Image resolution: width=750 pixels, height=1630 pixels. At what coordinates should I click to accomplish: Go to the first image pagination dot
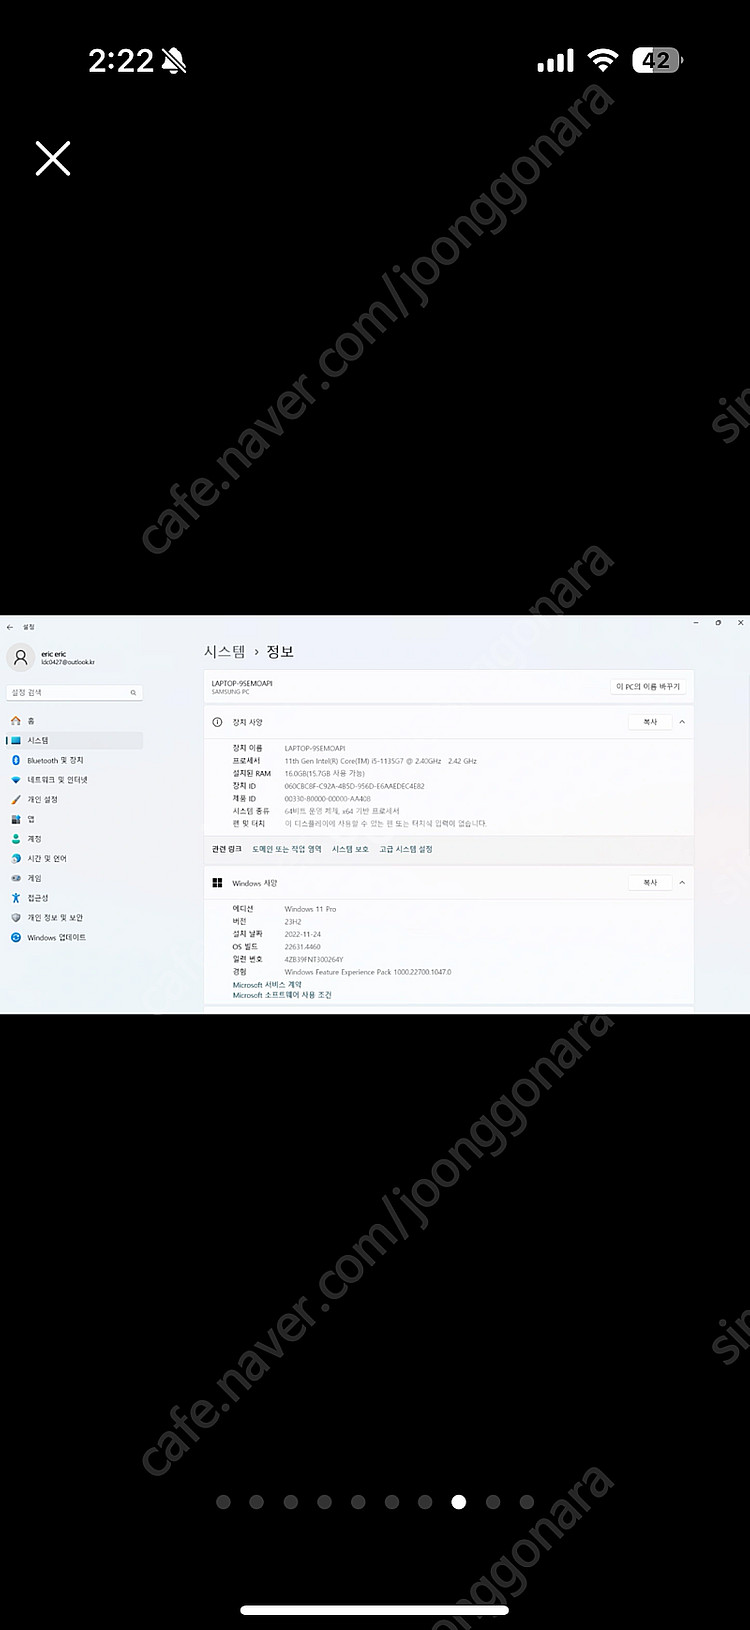point(223,1501)
